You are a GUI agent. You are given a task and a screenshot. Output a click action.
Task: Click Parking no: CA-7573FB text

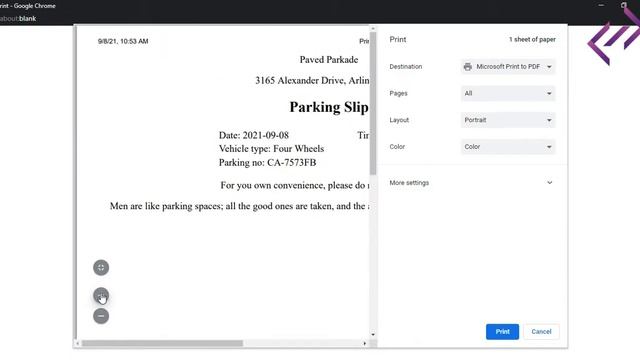coord(267,162)
